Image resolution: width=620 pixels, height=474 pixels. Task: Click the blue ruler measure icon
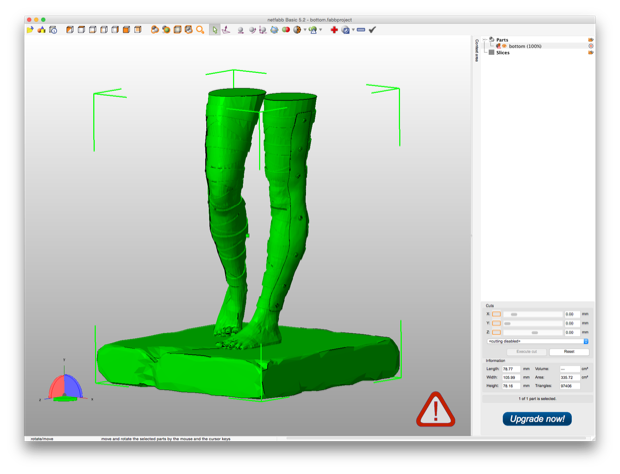[x=361, y=30]
